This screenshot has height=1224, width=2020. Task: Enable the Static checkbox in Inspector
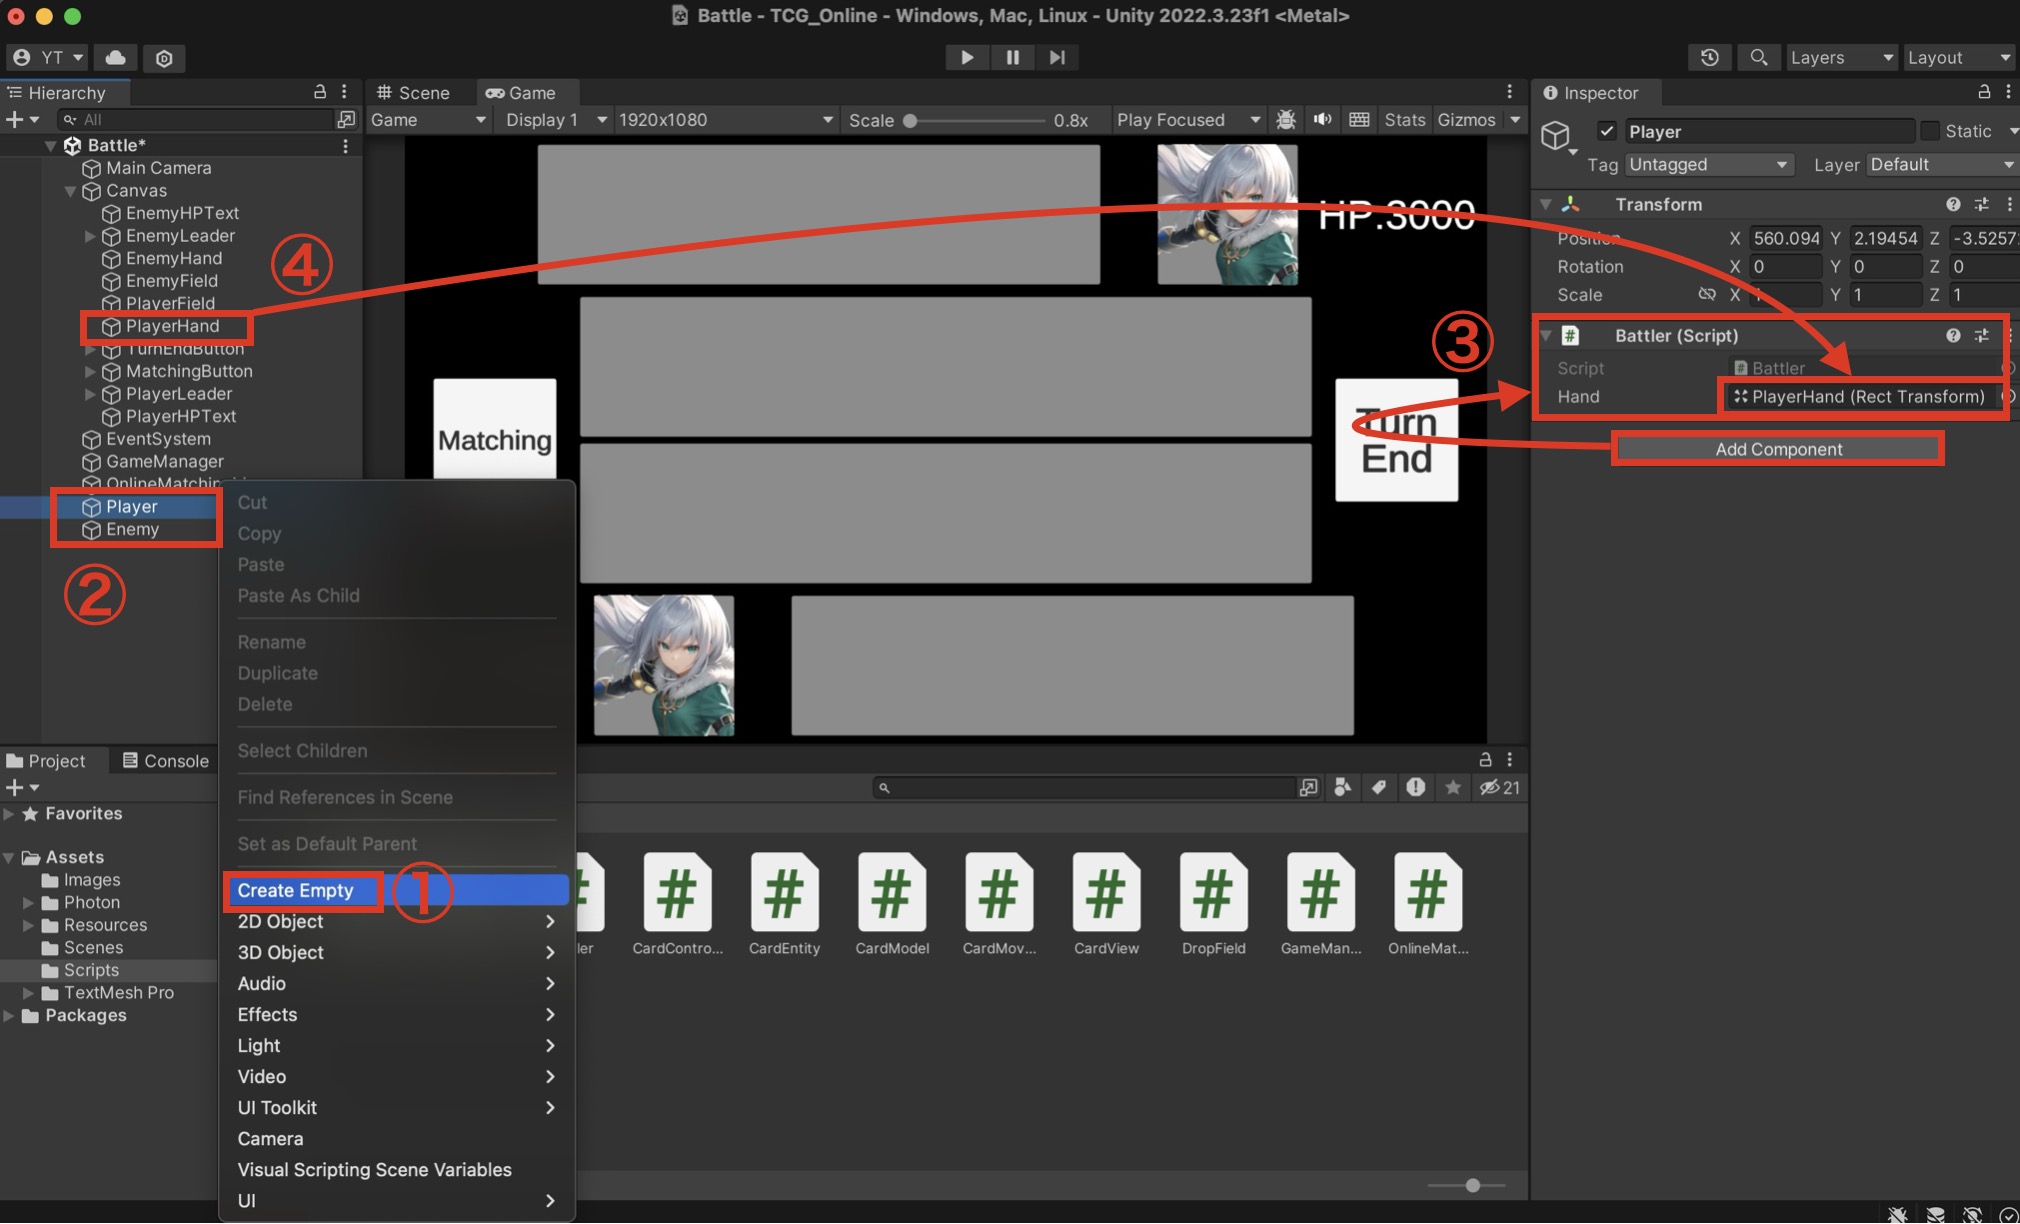[x=1930, y=131]
